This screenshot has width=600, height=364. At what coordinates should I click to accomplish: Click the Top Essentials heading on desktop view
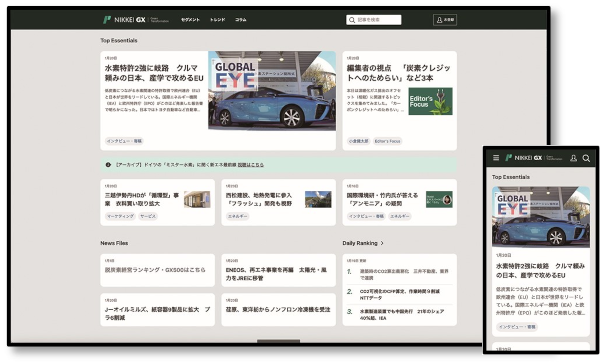pos(119,40)
